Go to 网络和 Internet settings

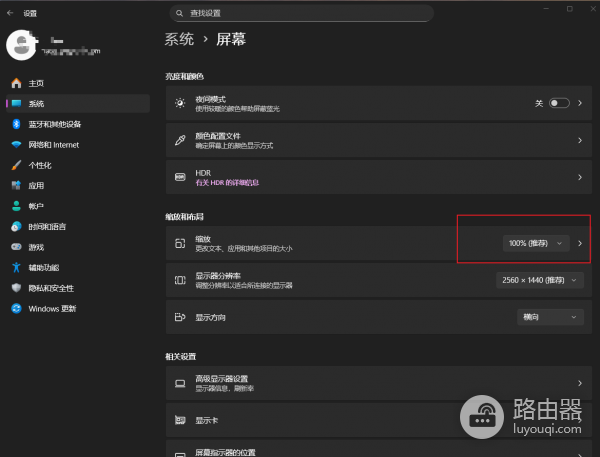(x=78, y=145)
